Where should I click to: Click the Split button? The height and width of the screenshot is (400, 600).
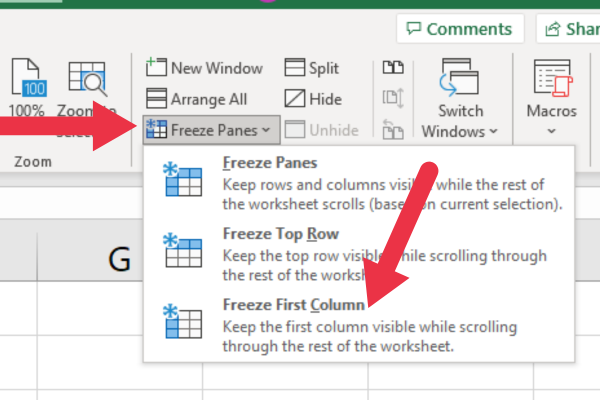(x=311, y=68)
